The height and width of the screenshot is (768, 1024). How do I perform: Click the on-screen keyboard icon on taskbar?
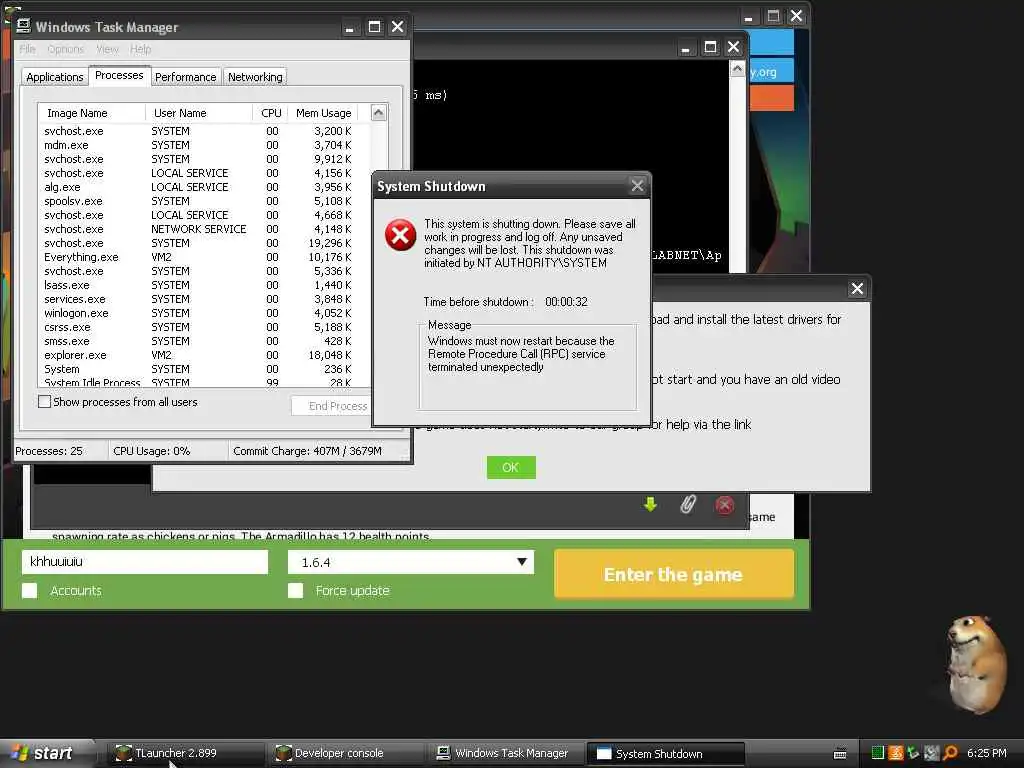tap(840, 754)
